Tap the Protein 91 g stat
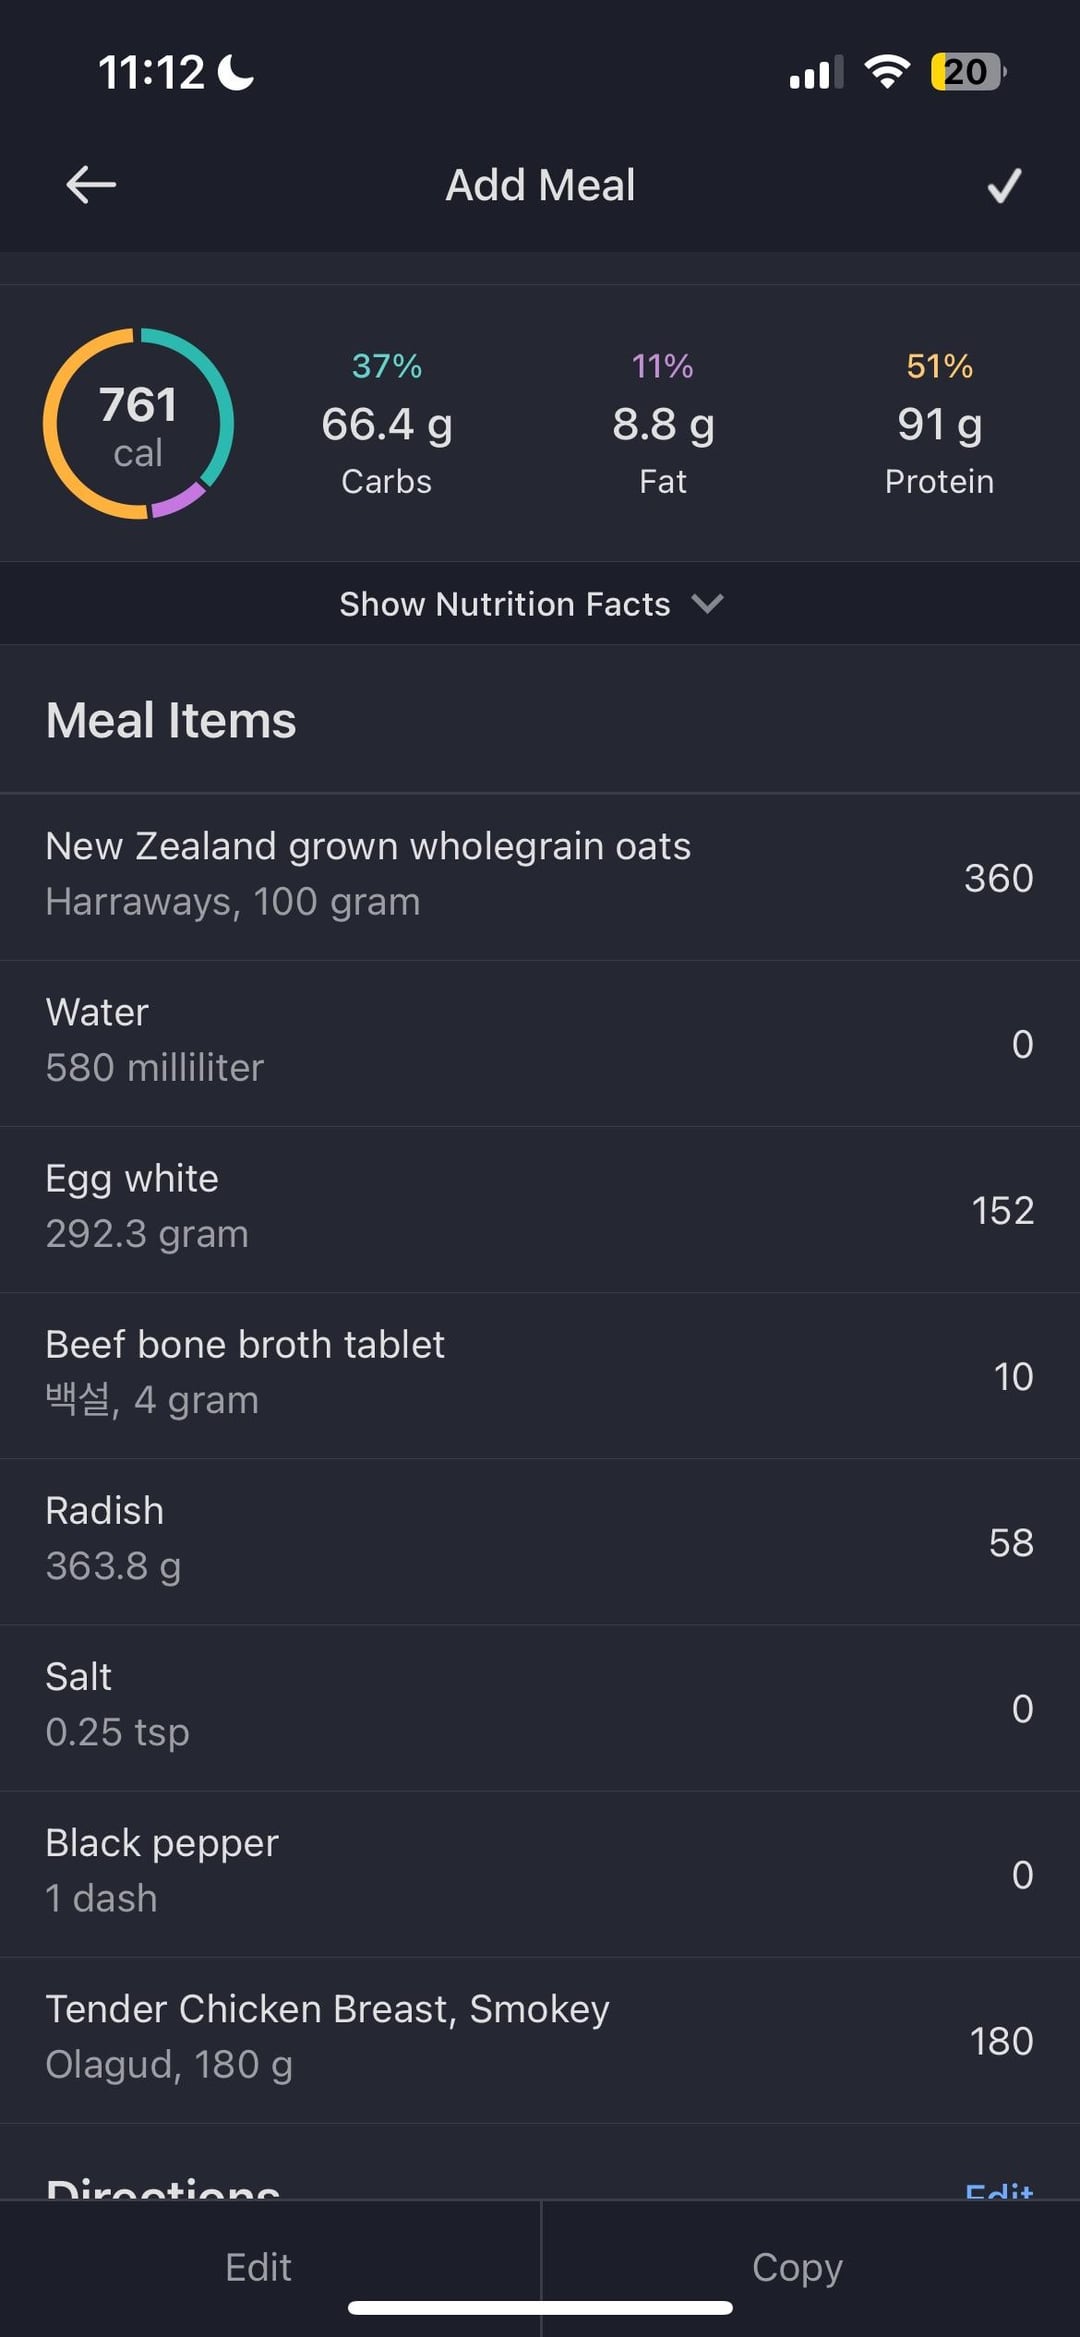The width and height of the screenshot is (1080, 2337). tap(939, 425)
